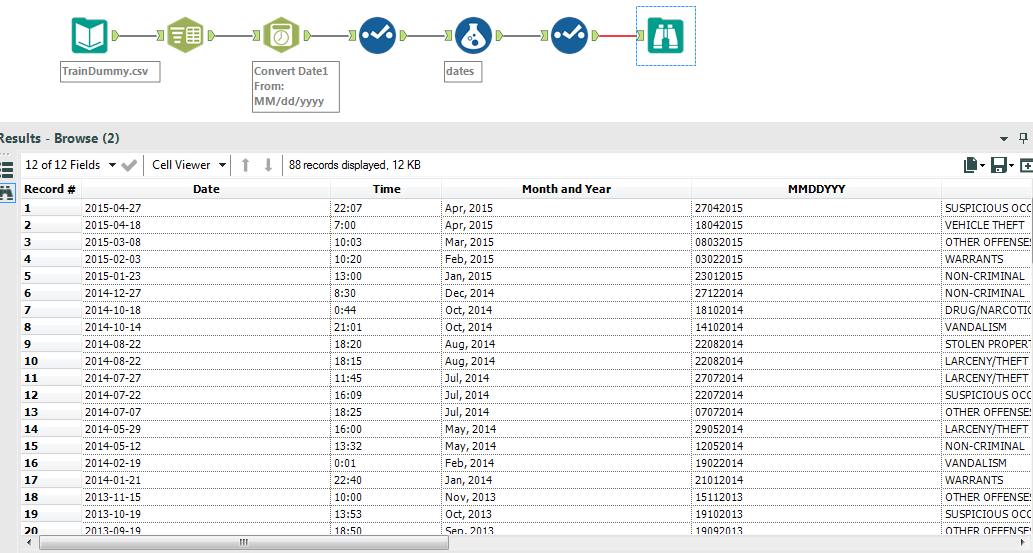Select cell with date 2015-04-27
The image size is (1033, 553).
[x=206, y=208]
